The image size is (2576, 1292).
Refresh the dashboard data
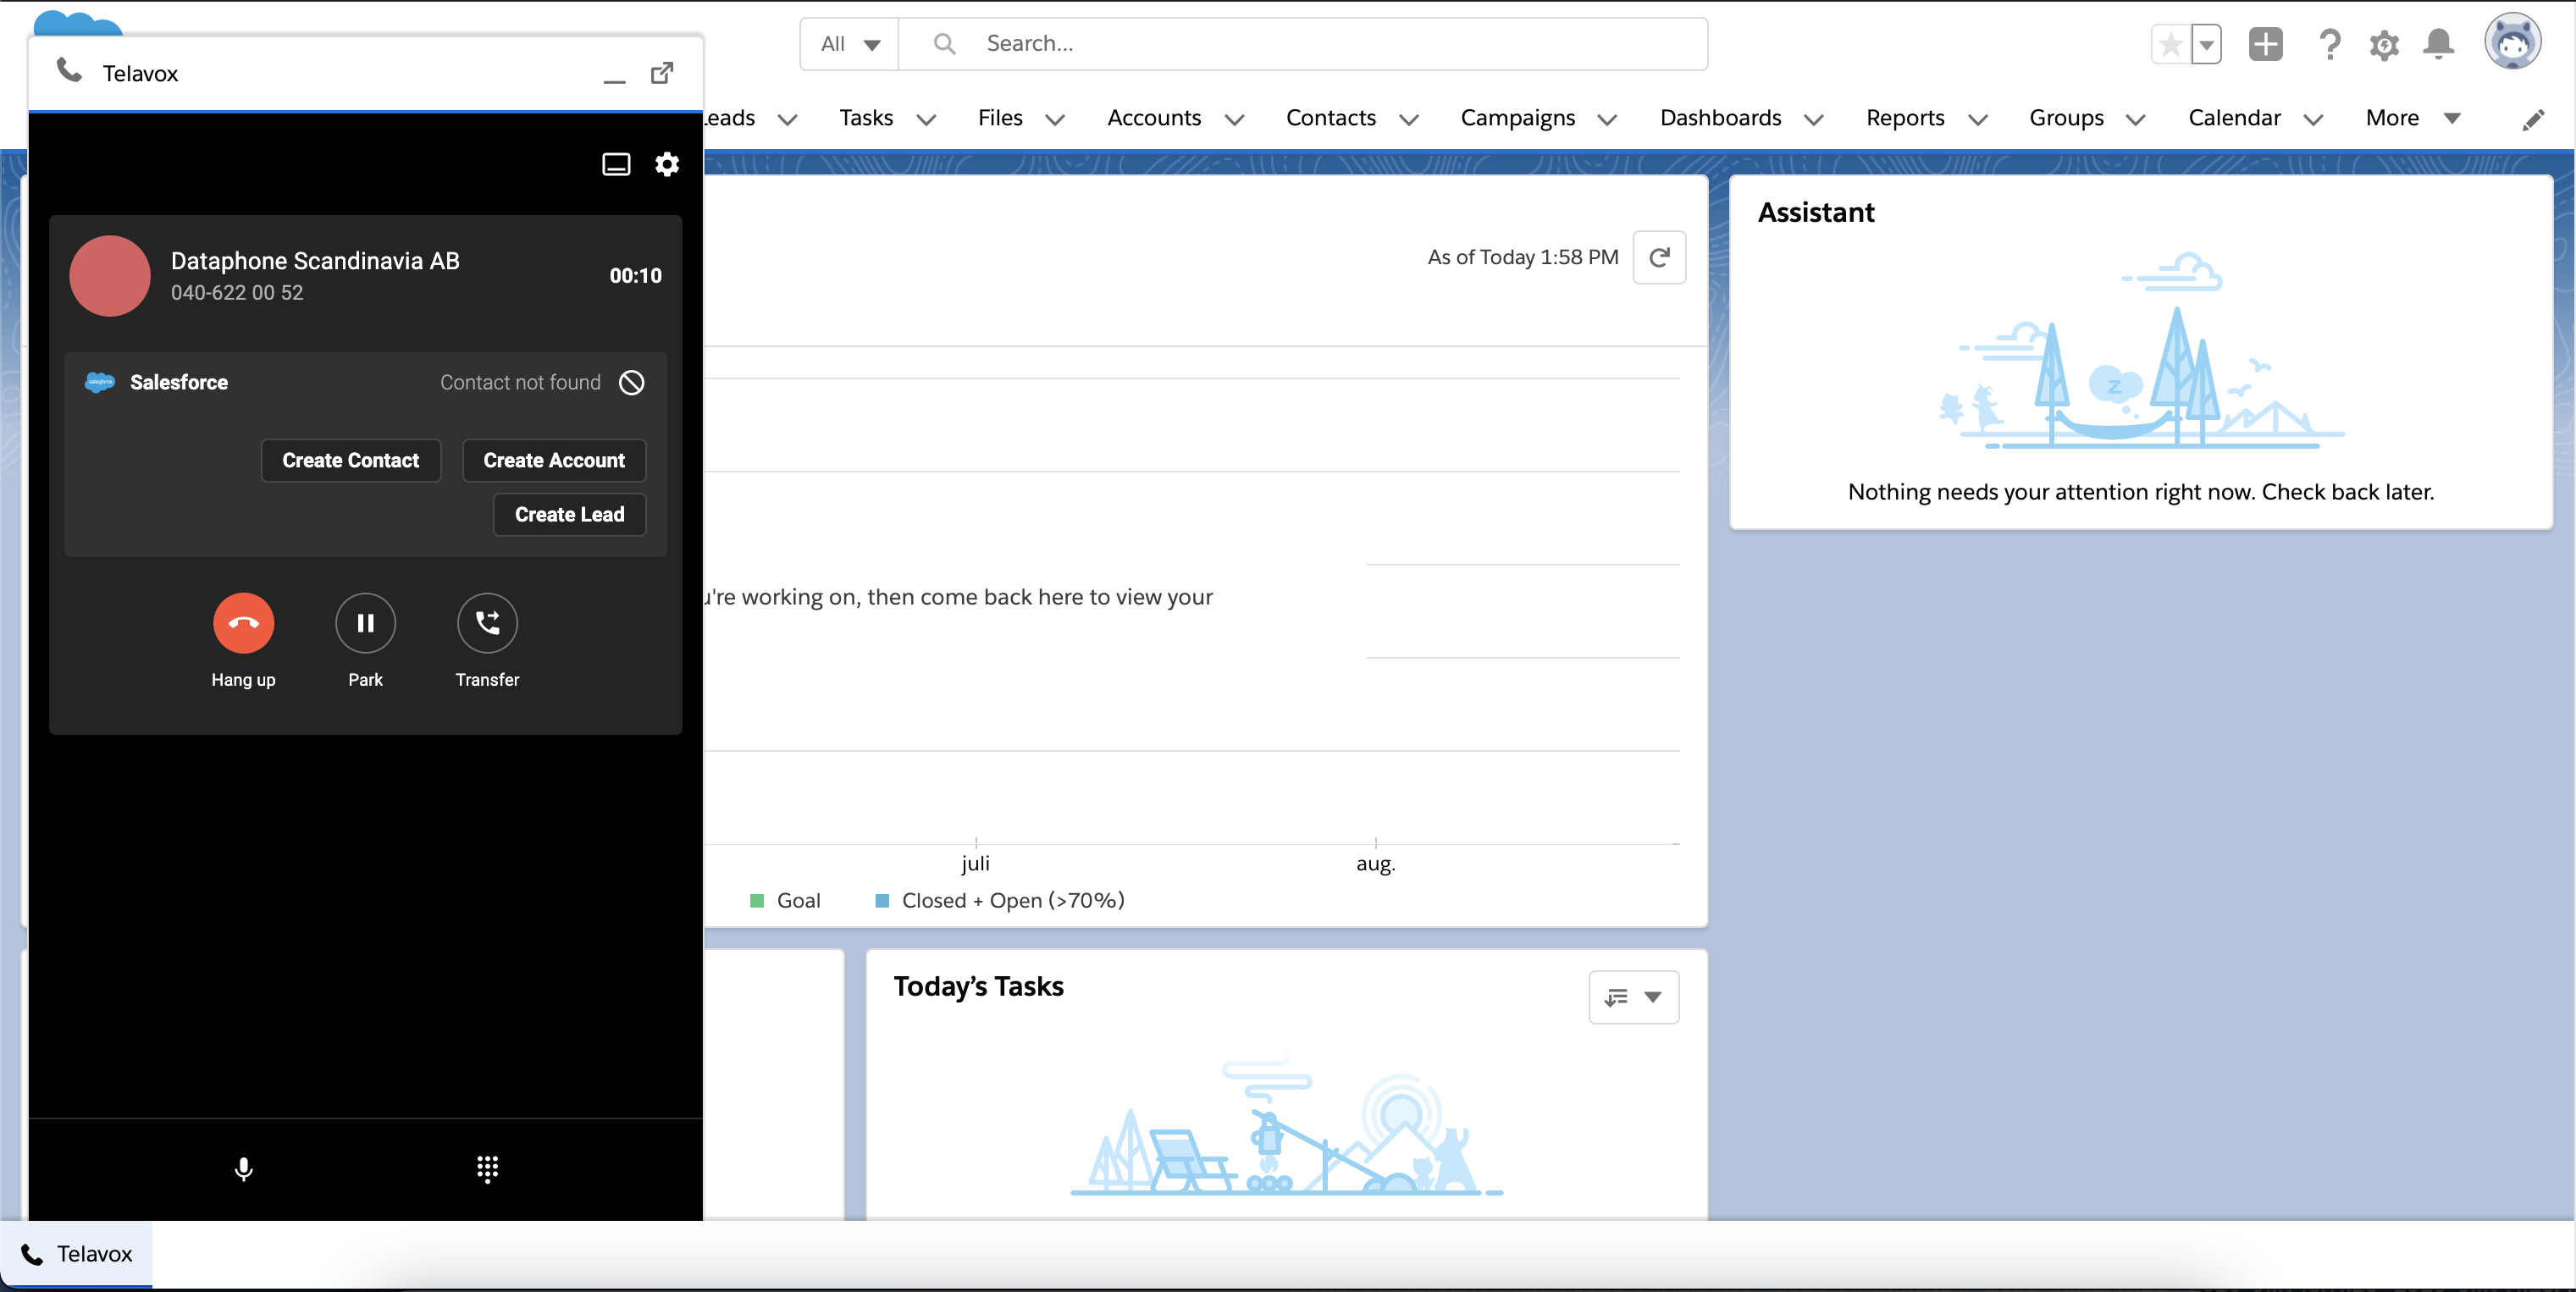tap(1659, 257)
